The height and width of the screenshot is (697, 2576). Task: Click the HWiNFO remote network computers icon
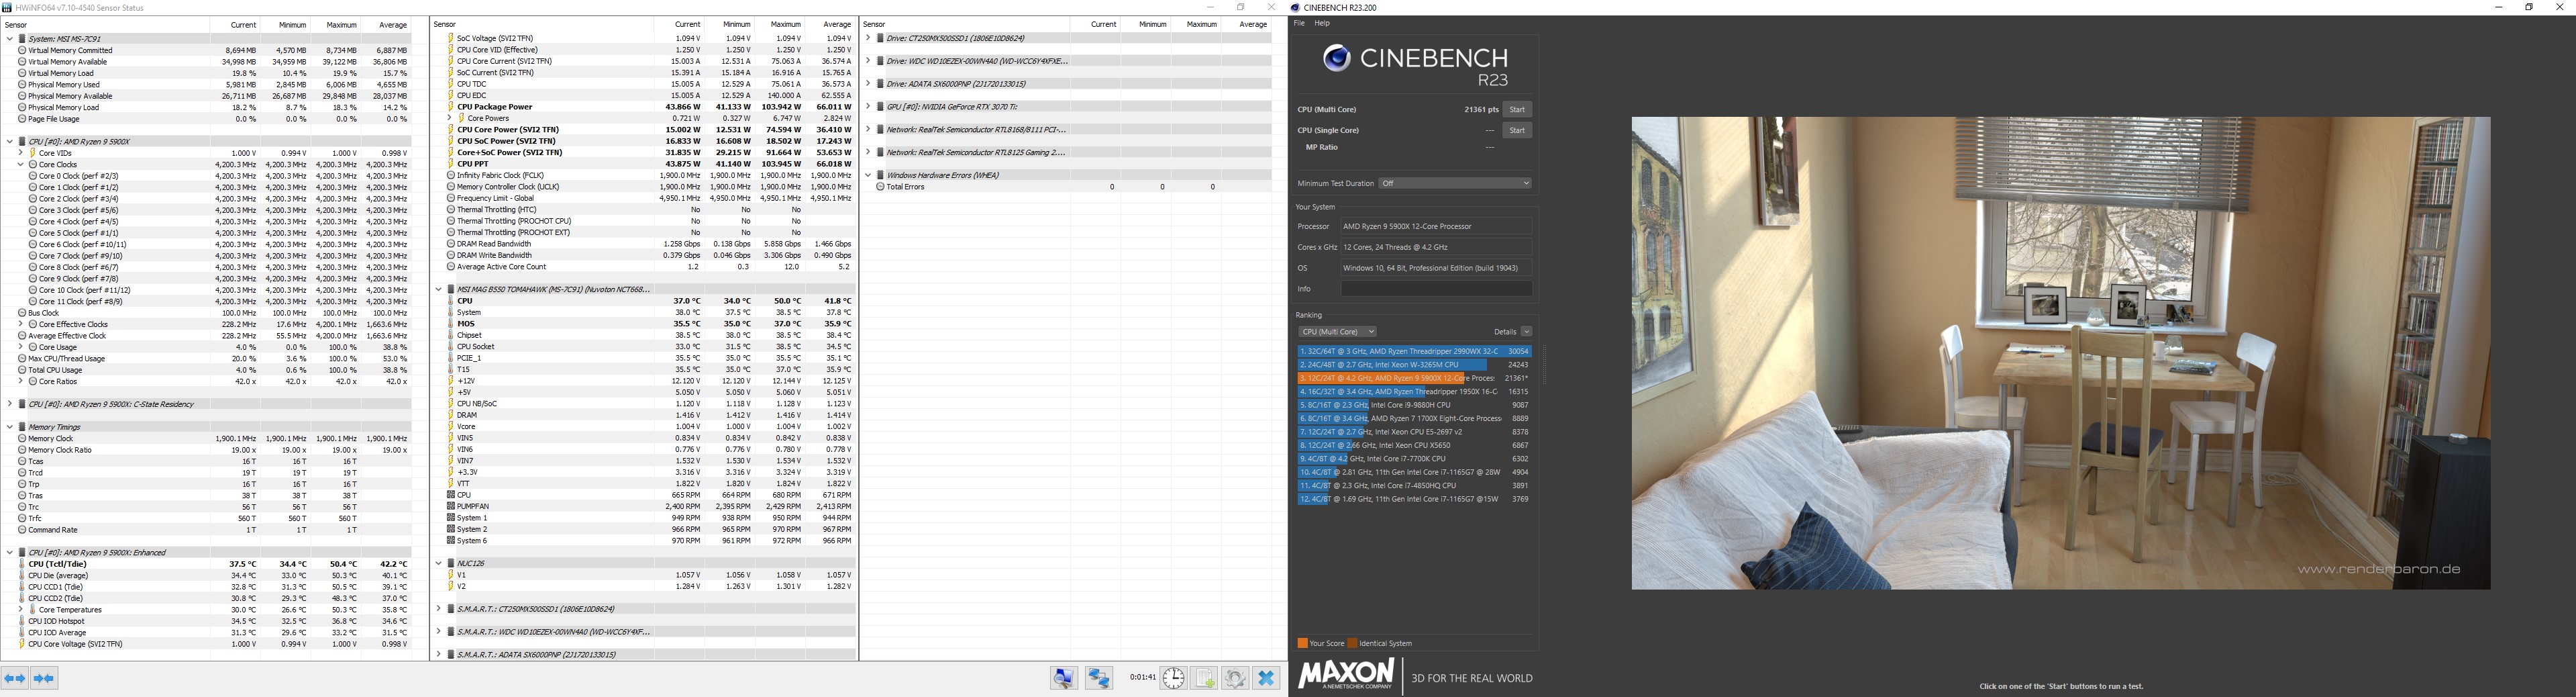pyautogui.click(x=1099, y=678)
